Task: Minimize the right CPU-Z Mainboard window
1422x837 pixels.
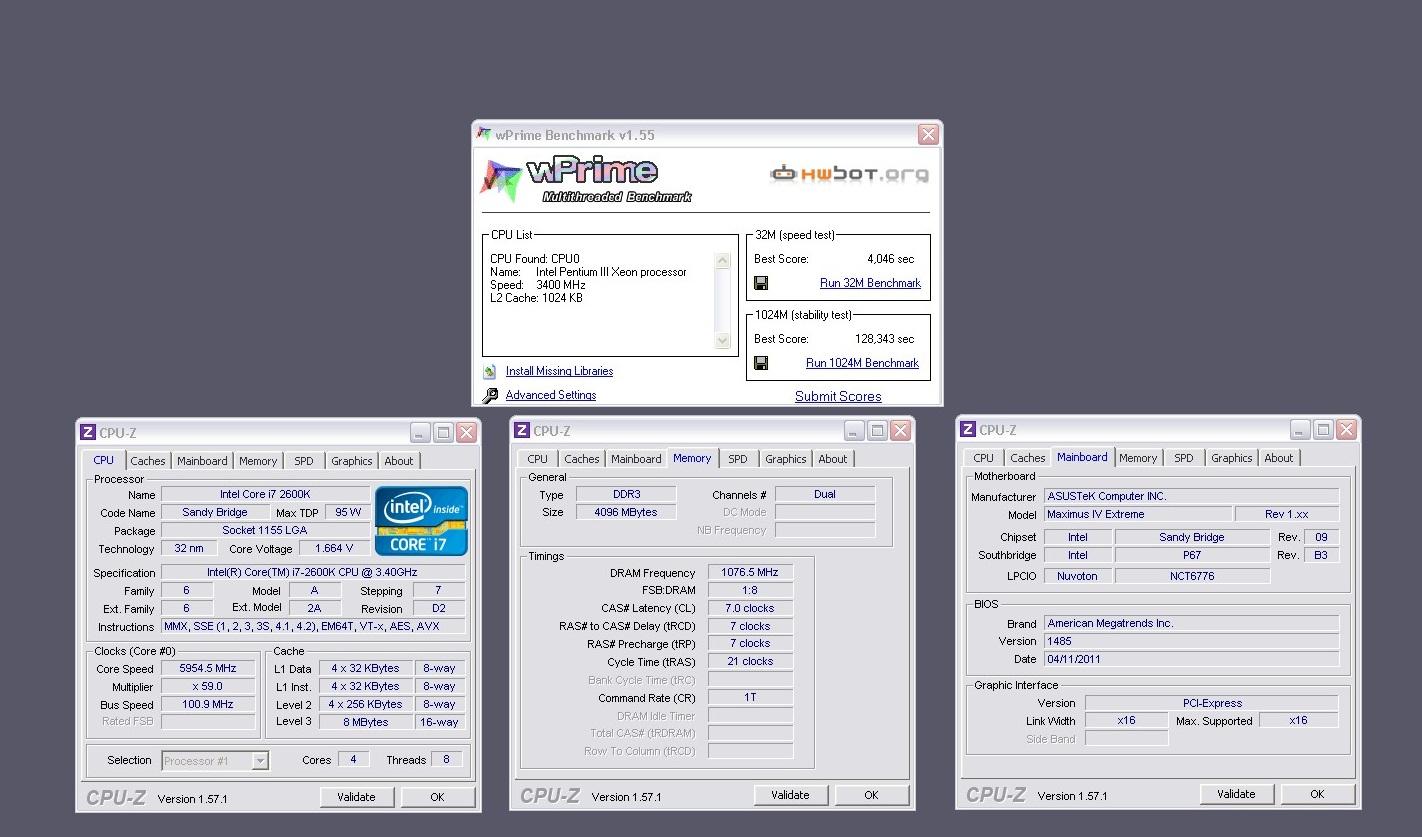Action: click(x=1300, y=429)
